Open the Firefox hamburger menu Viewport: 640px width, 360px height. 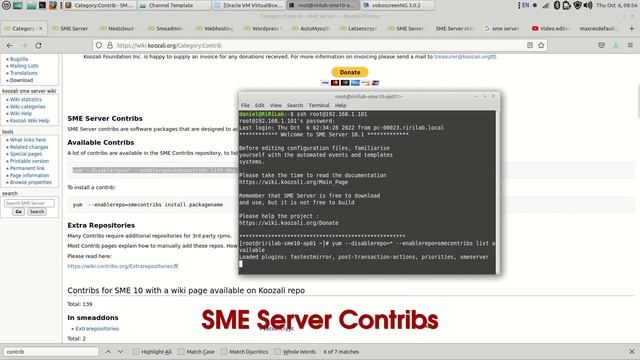pos(630,45)
